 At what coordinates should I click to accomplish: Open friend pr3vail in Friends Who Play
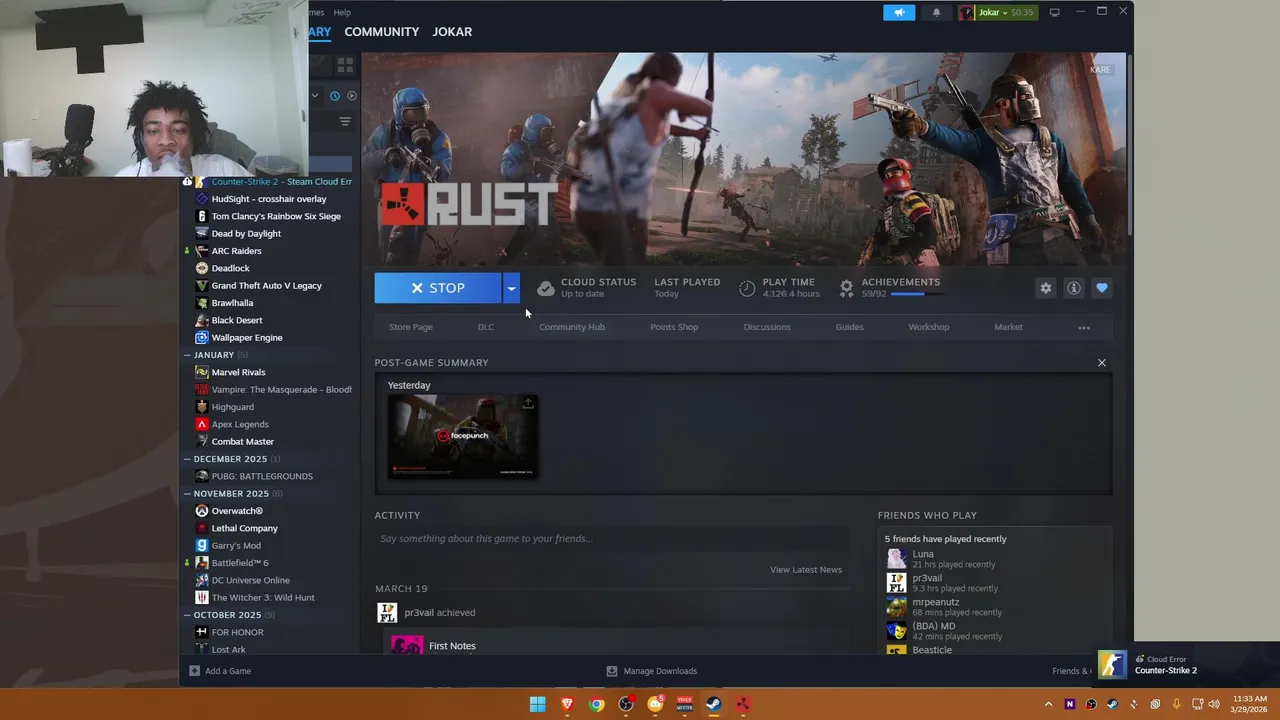pyautogui.click(x=926, y=578)
